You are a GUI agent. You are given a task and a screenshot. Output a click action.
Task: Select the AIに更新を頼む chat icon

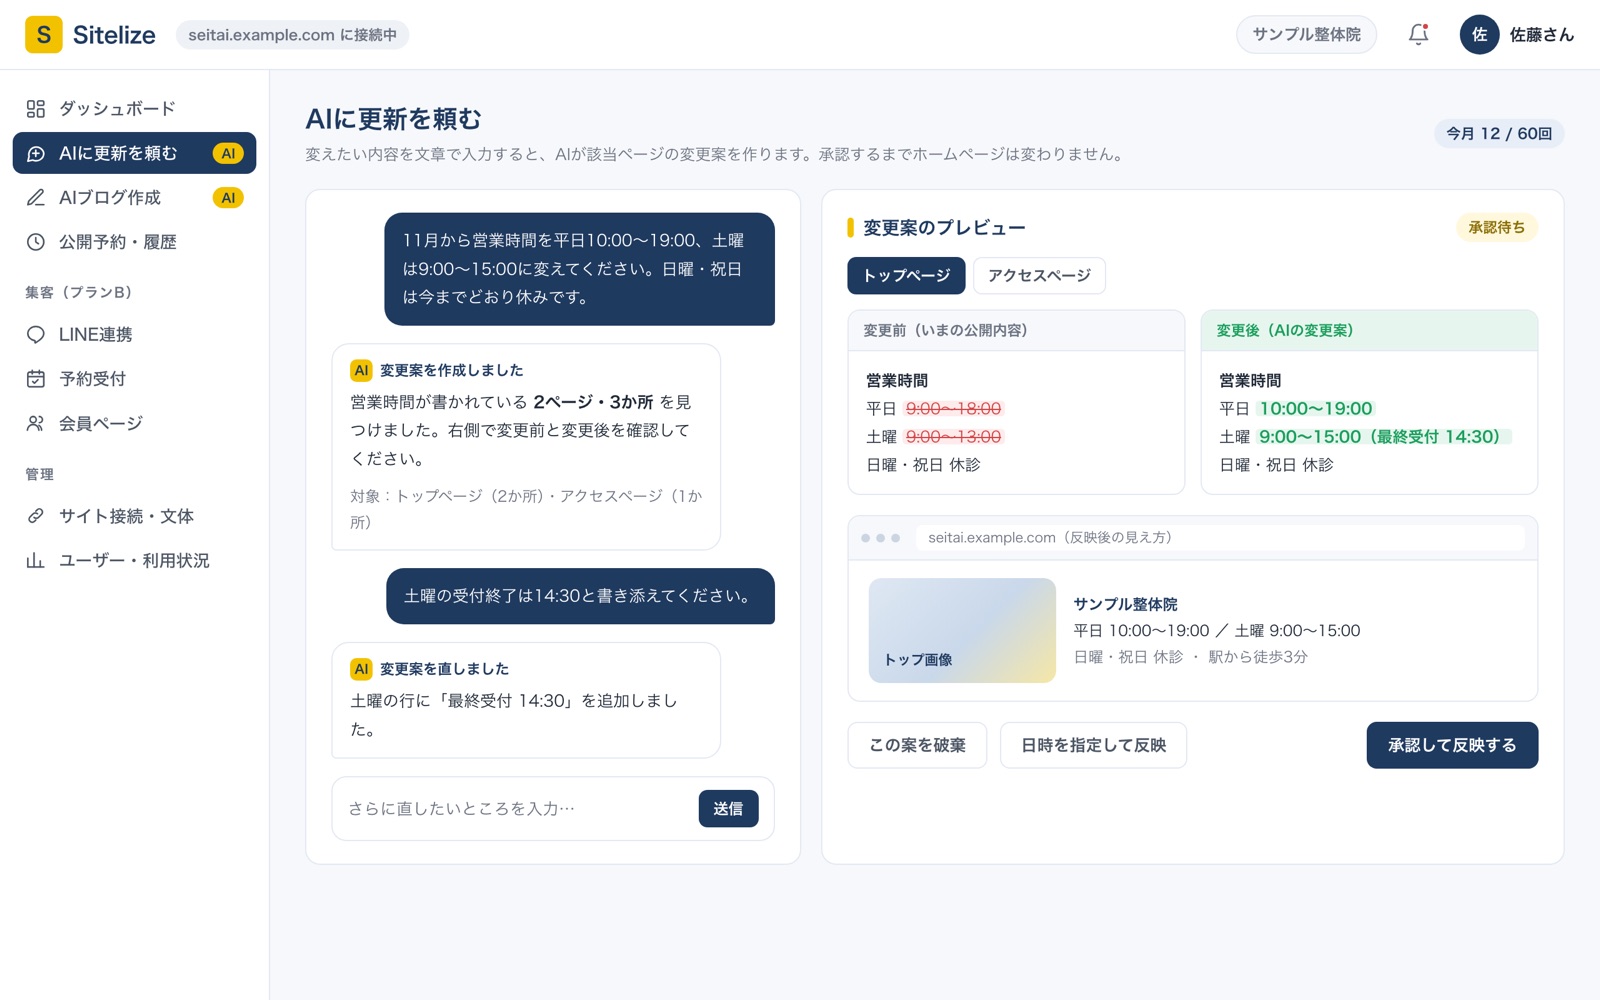point(36,153)
